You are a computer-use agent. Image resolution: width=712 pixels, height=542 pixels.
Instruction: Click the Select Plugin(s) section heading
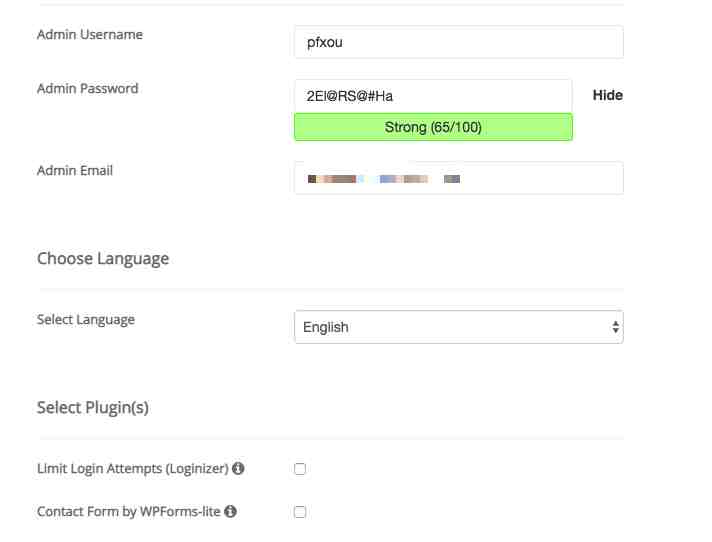click(x=93, y=408)
